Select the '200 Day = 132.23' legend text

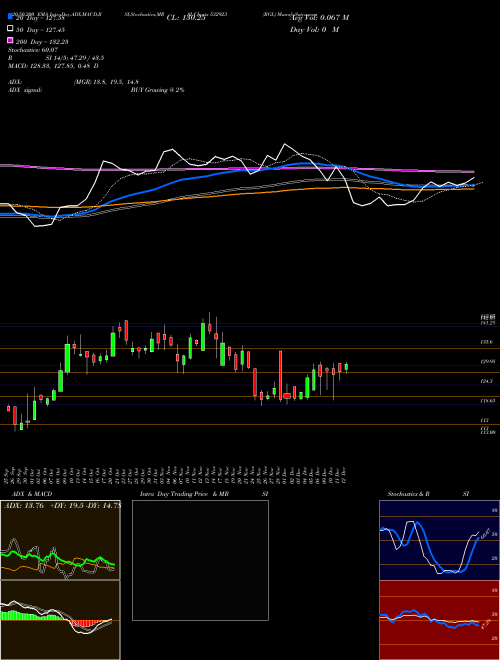pyautogui.click(x=42, y=42)
